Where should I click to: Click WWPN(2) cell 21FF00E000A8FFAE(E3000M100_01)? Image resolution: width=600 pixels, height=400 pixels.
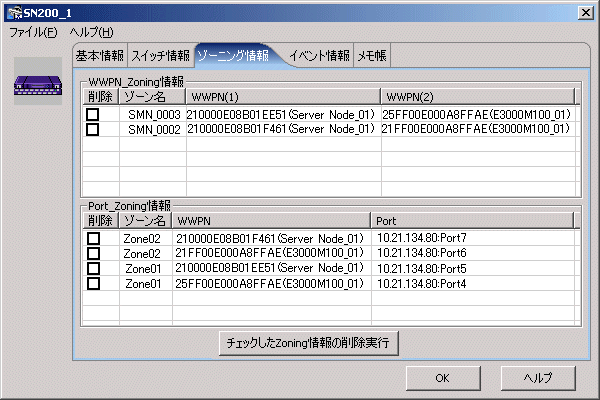pos(476,129)
